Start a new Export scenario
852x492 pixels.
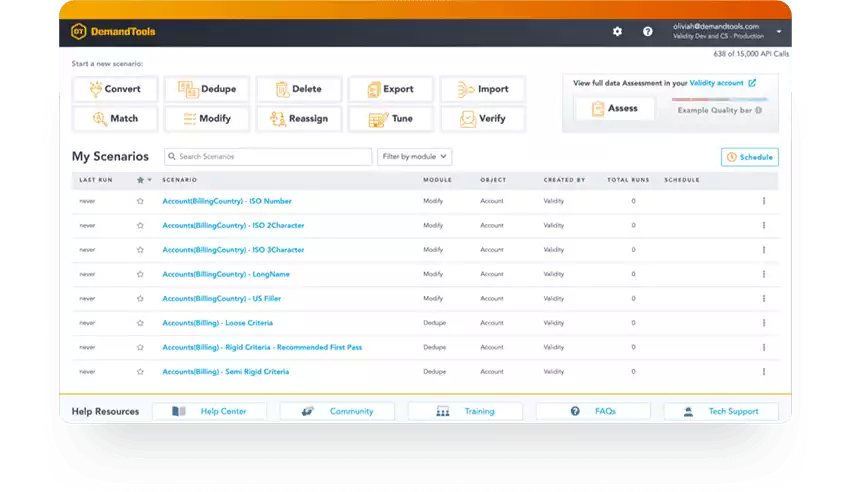pos(391,89)
